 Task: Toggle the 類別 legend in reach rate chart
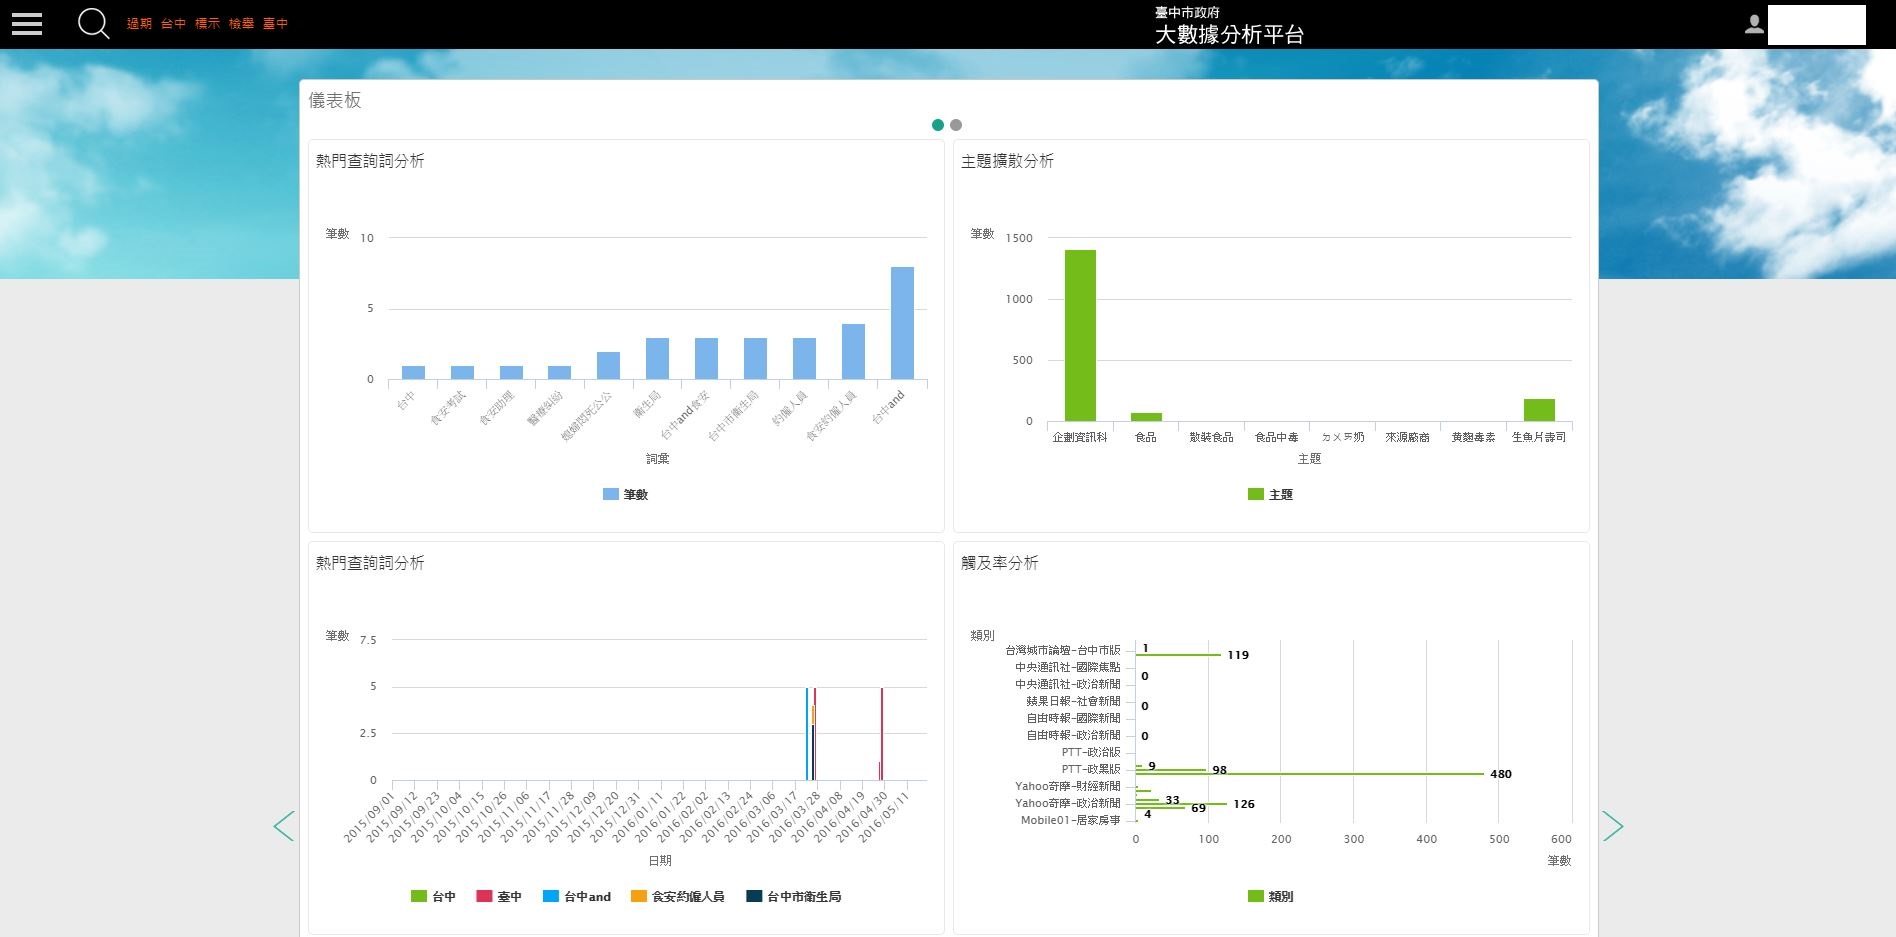[1271, 896]
